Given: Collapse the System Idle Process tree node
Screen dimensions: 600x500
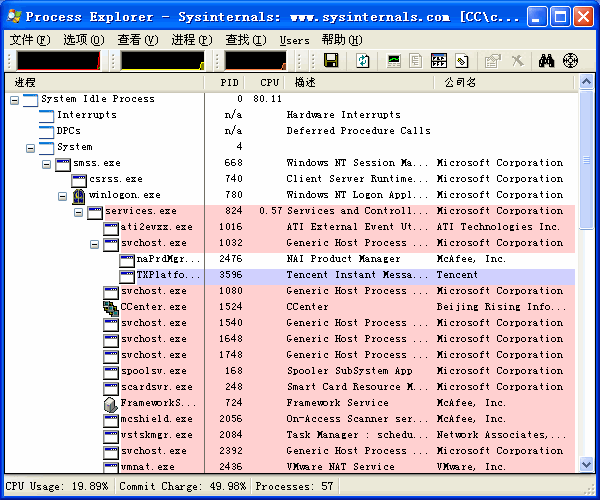Looking at the screenshot, I should [15, 100].
